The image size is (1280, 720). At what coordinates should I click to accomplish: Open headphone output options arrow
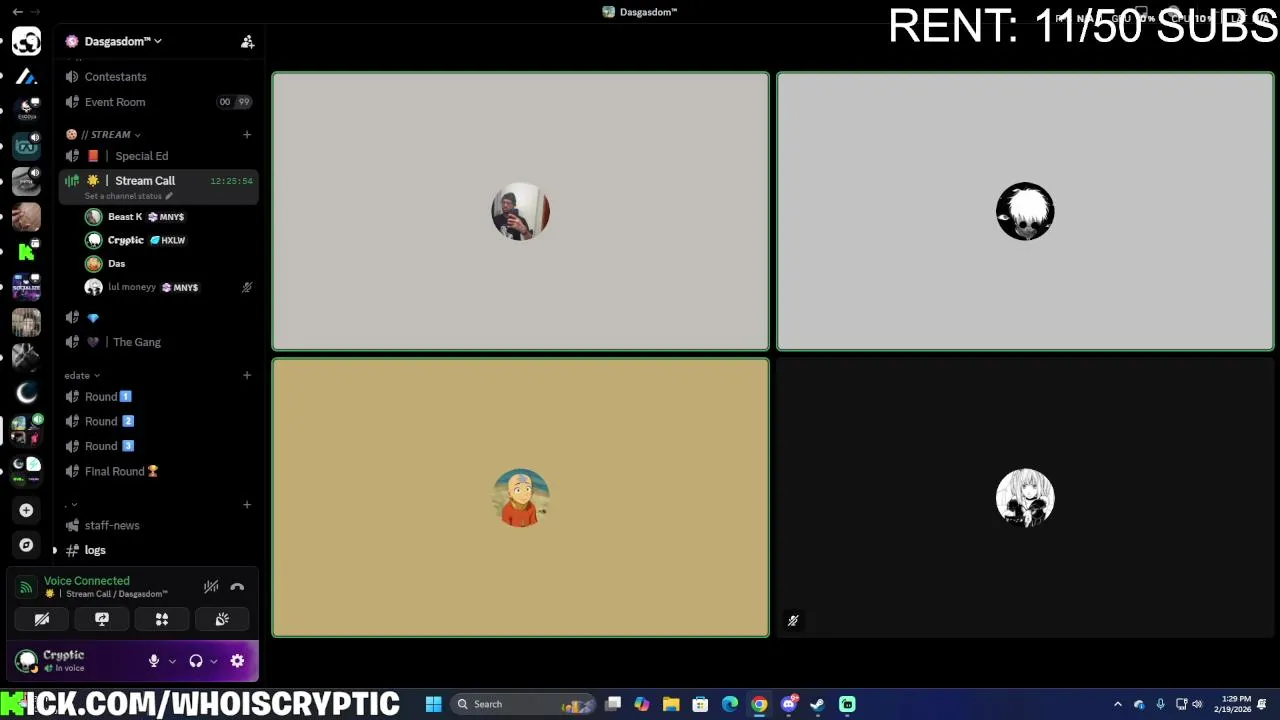pyautogui.click(x=213, y=661)
